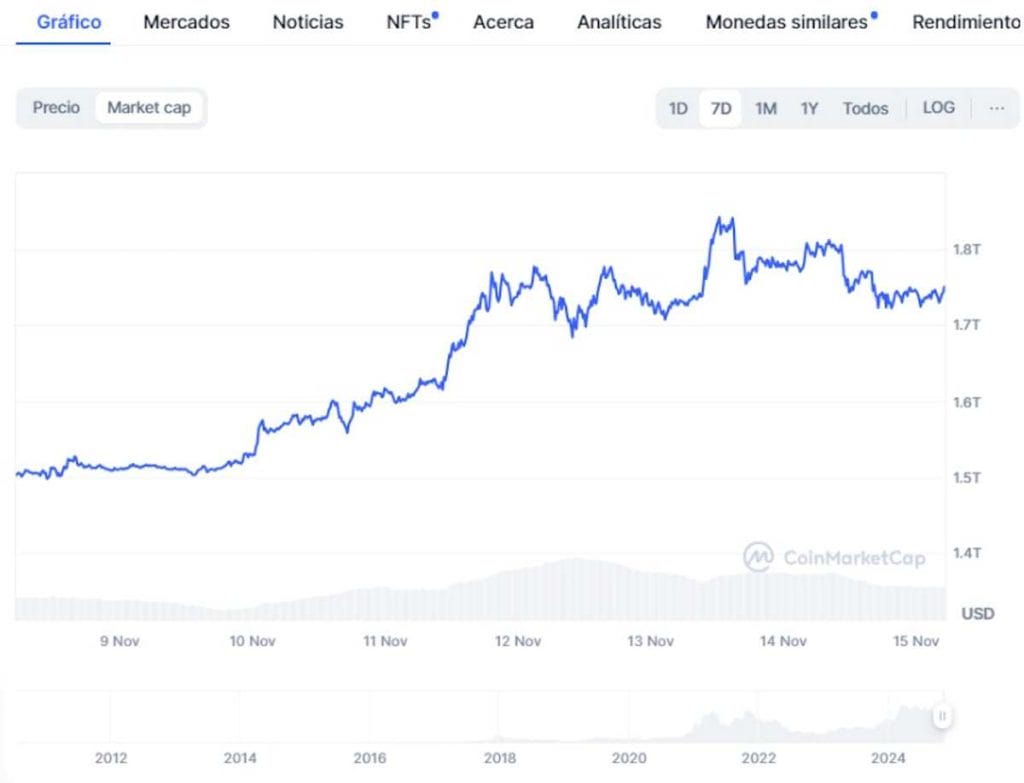Go to the Analíticas section

point(619,21)
